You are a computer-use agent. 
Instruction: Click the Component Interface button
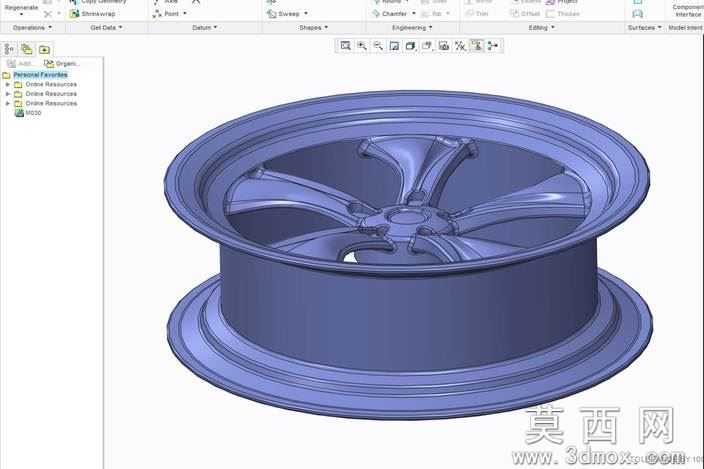click(688, 10)
